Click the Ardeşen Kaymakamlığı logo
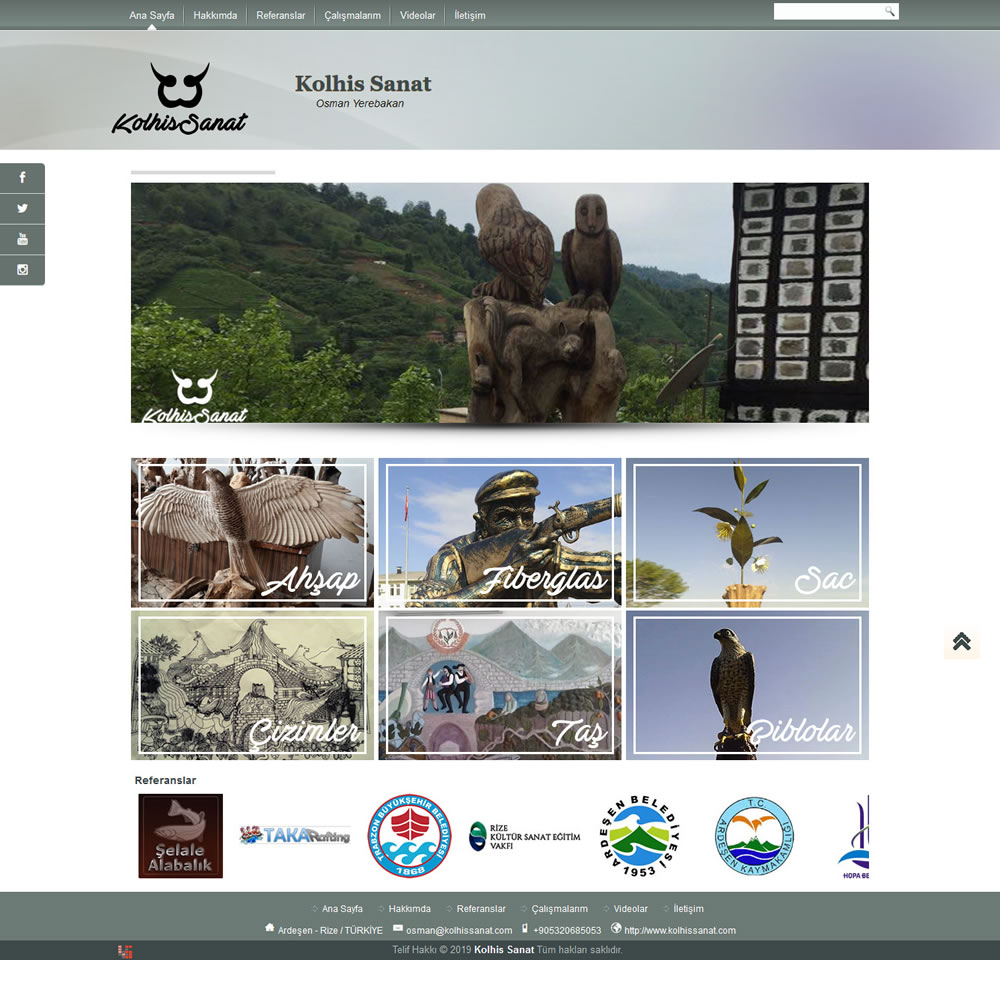 click(754, 835)
